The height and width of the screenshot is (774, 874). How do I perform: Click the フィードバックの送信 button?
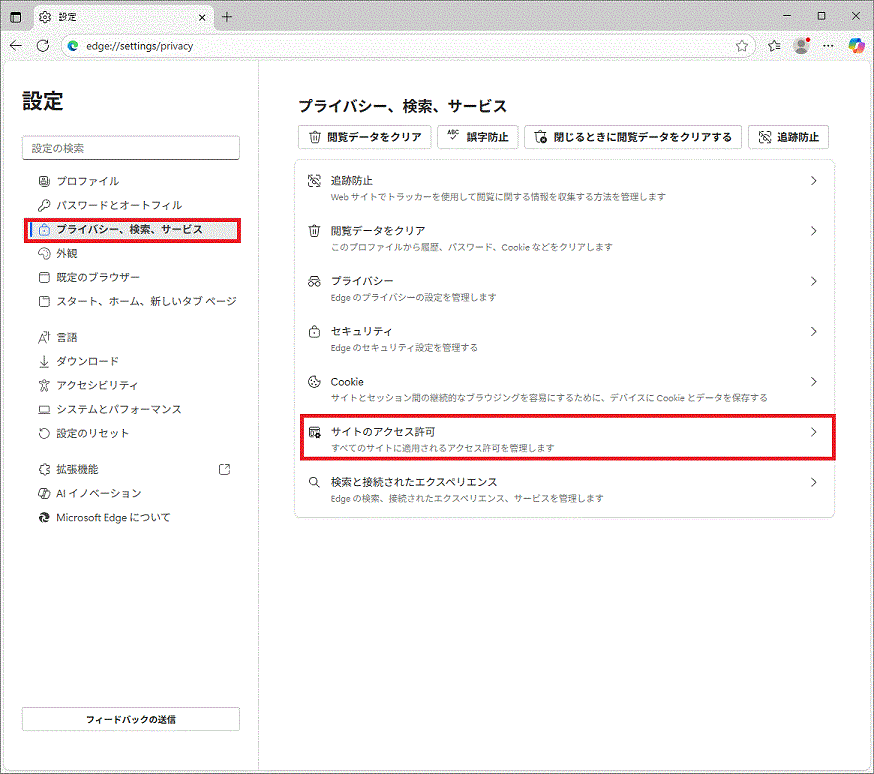pos(131,719)
